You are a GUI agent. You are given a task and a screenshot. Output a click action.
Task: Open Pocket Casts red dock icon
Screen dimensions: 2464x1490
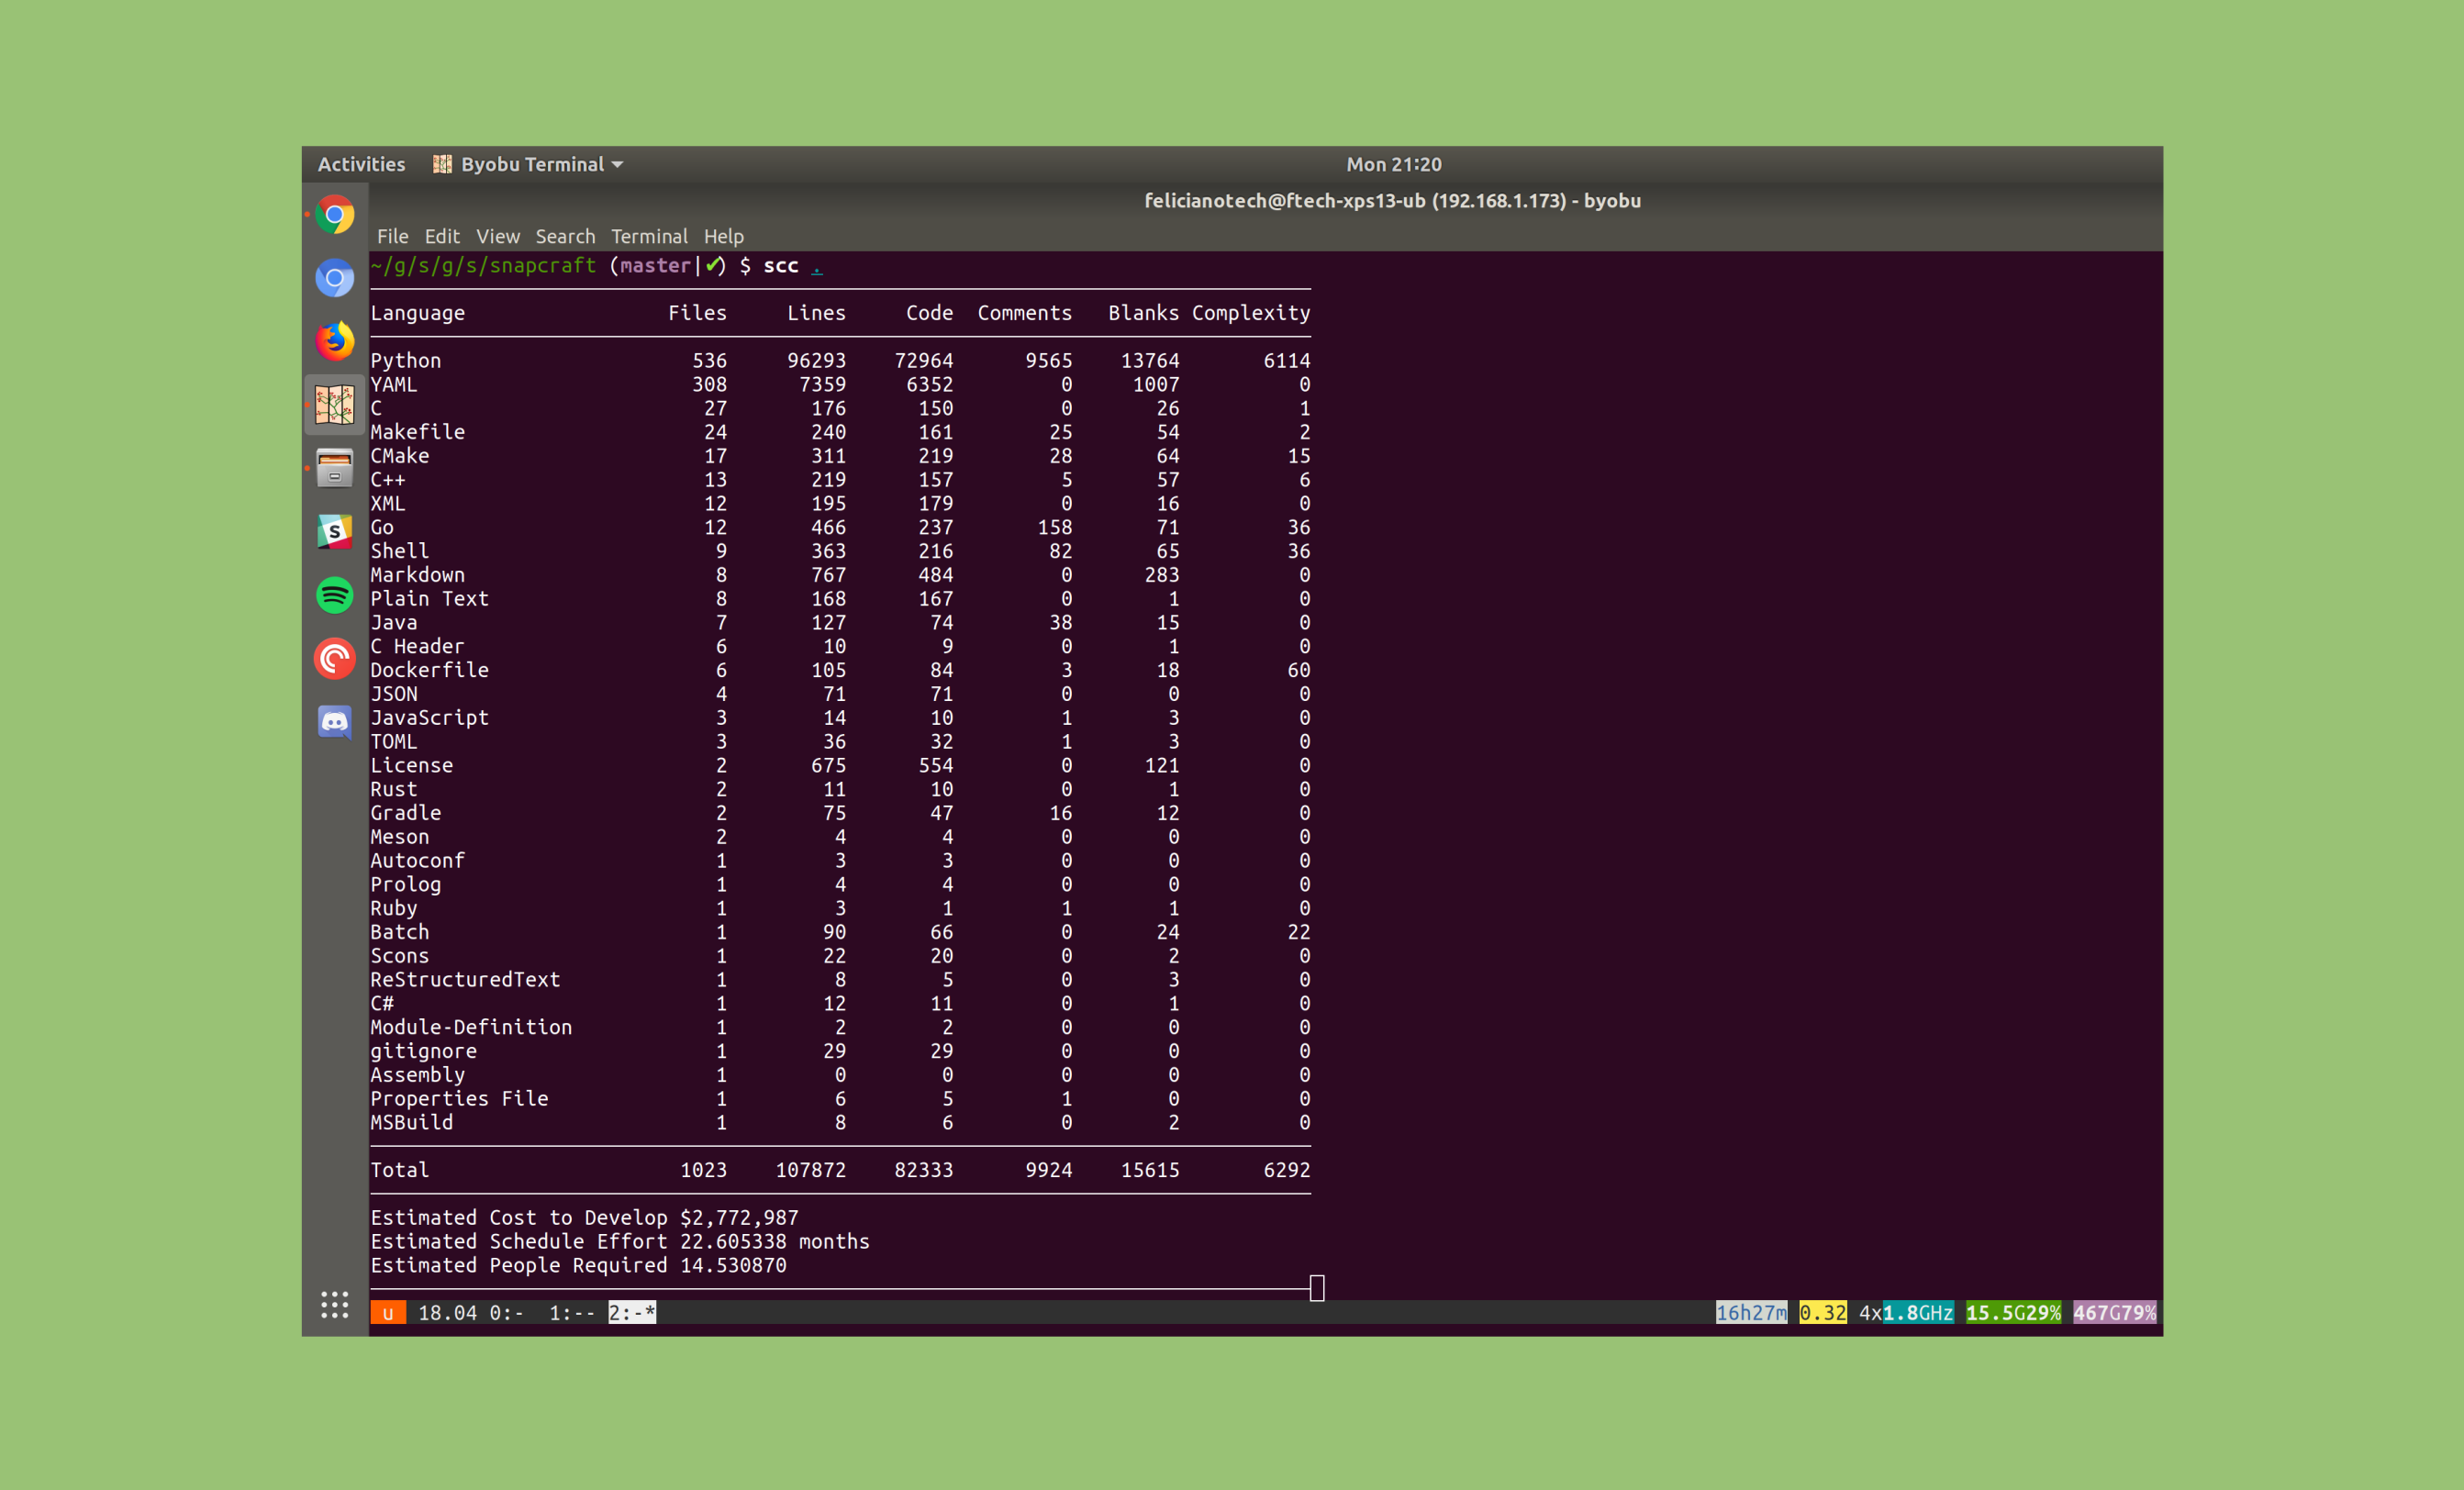click(x=335, y=659)
